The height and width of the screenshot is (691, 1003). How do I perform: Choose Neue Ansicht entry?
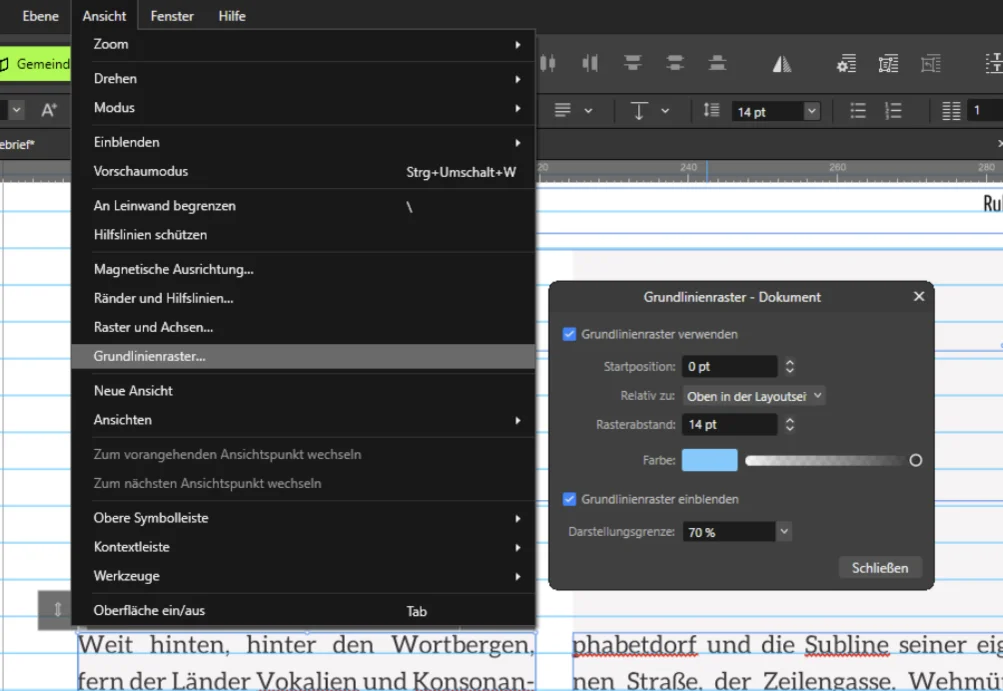coord(304,391)
